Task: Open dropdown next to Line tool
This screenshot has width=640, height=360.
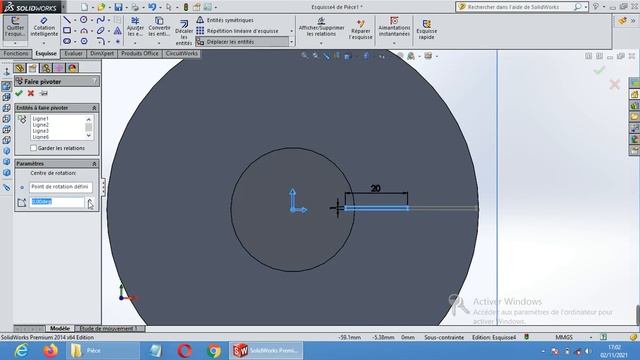Action: click(x=75, y=20)
